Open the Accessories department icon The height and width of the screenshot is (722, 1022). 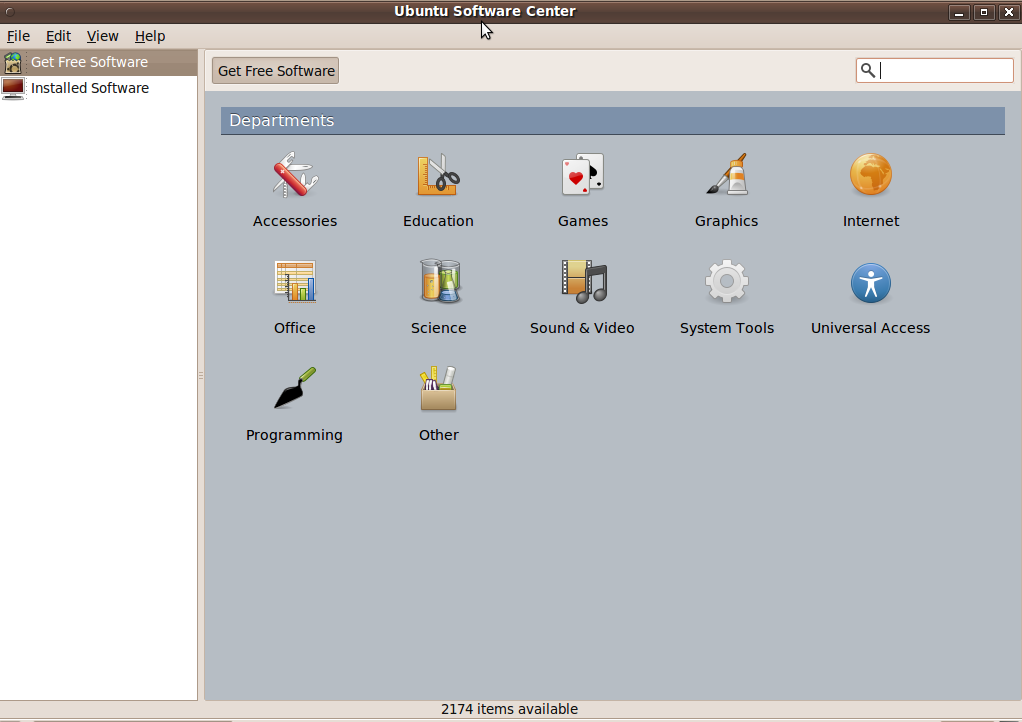coord(294,175)
